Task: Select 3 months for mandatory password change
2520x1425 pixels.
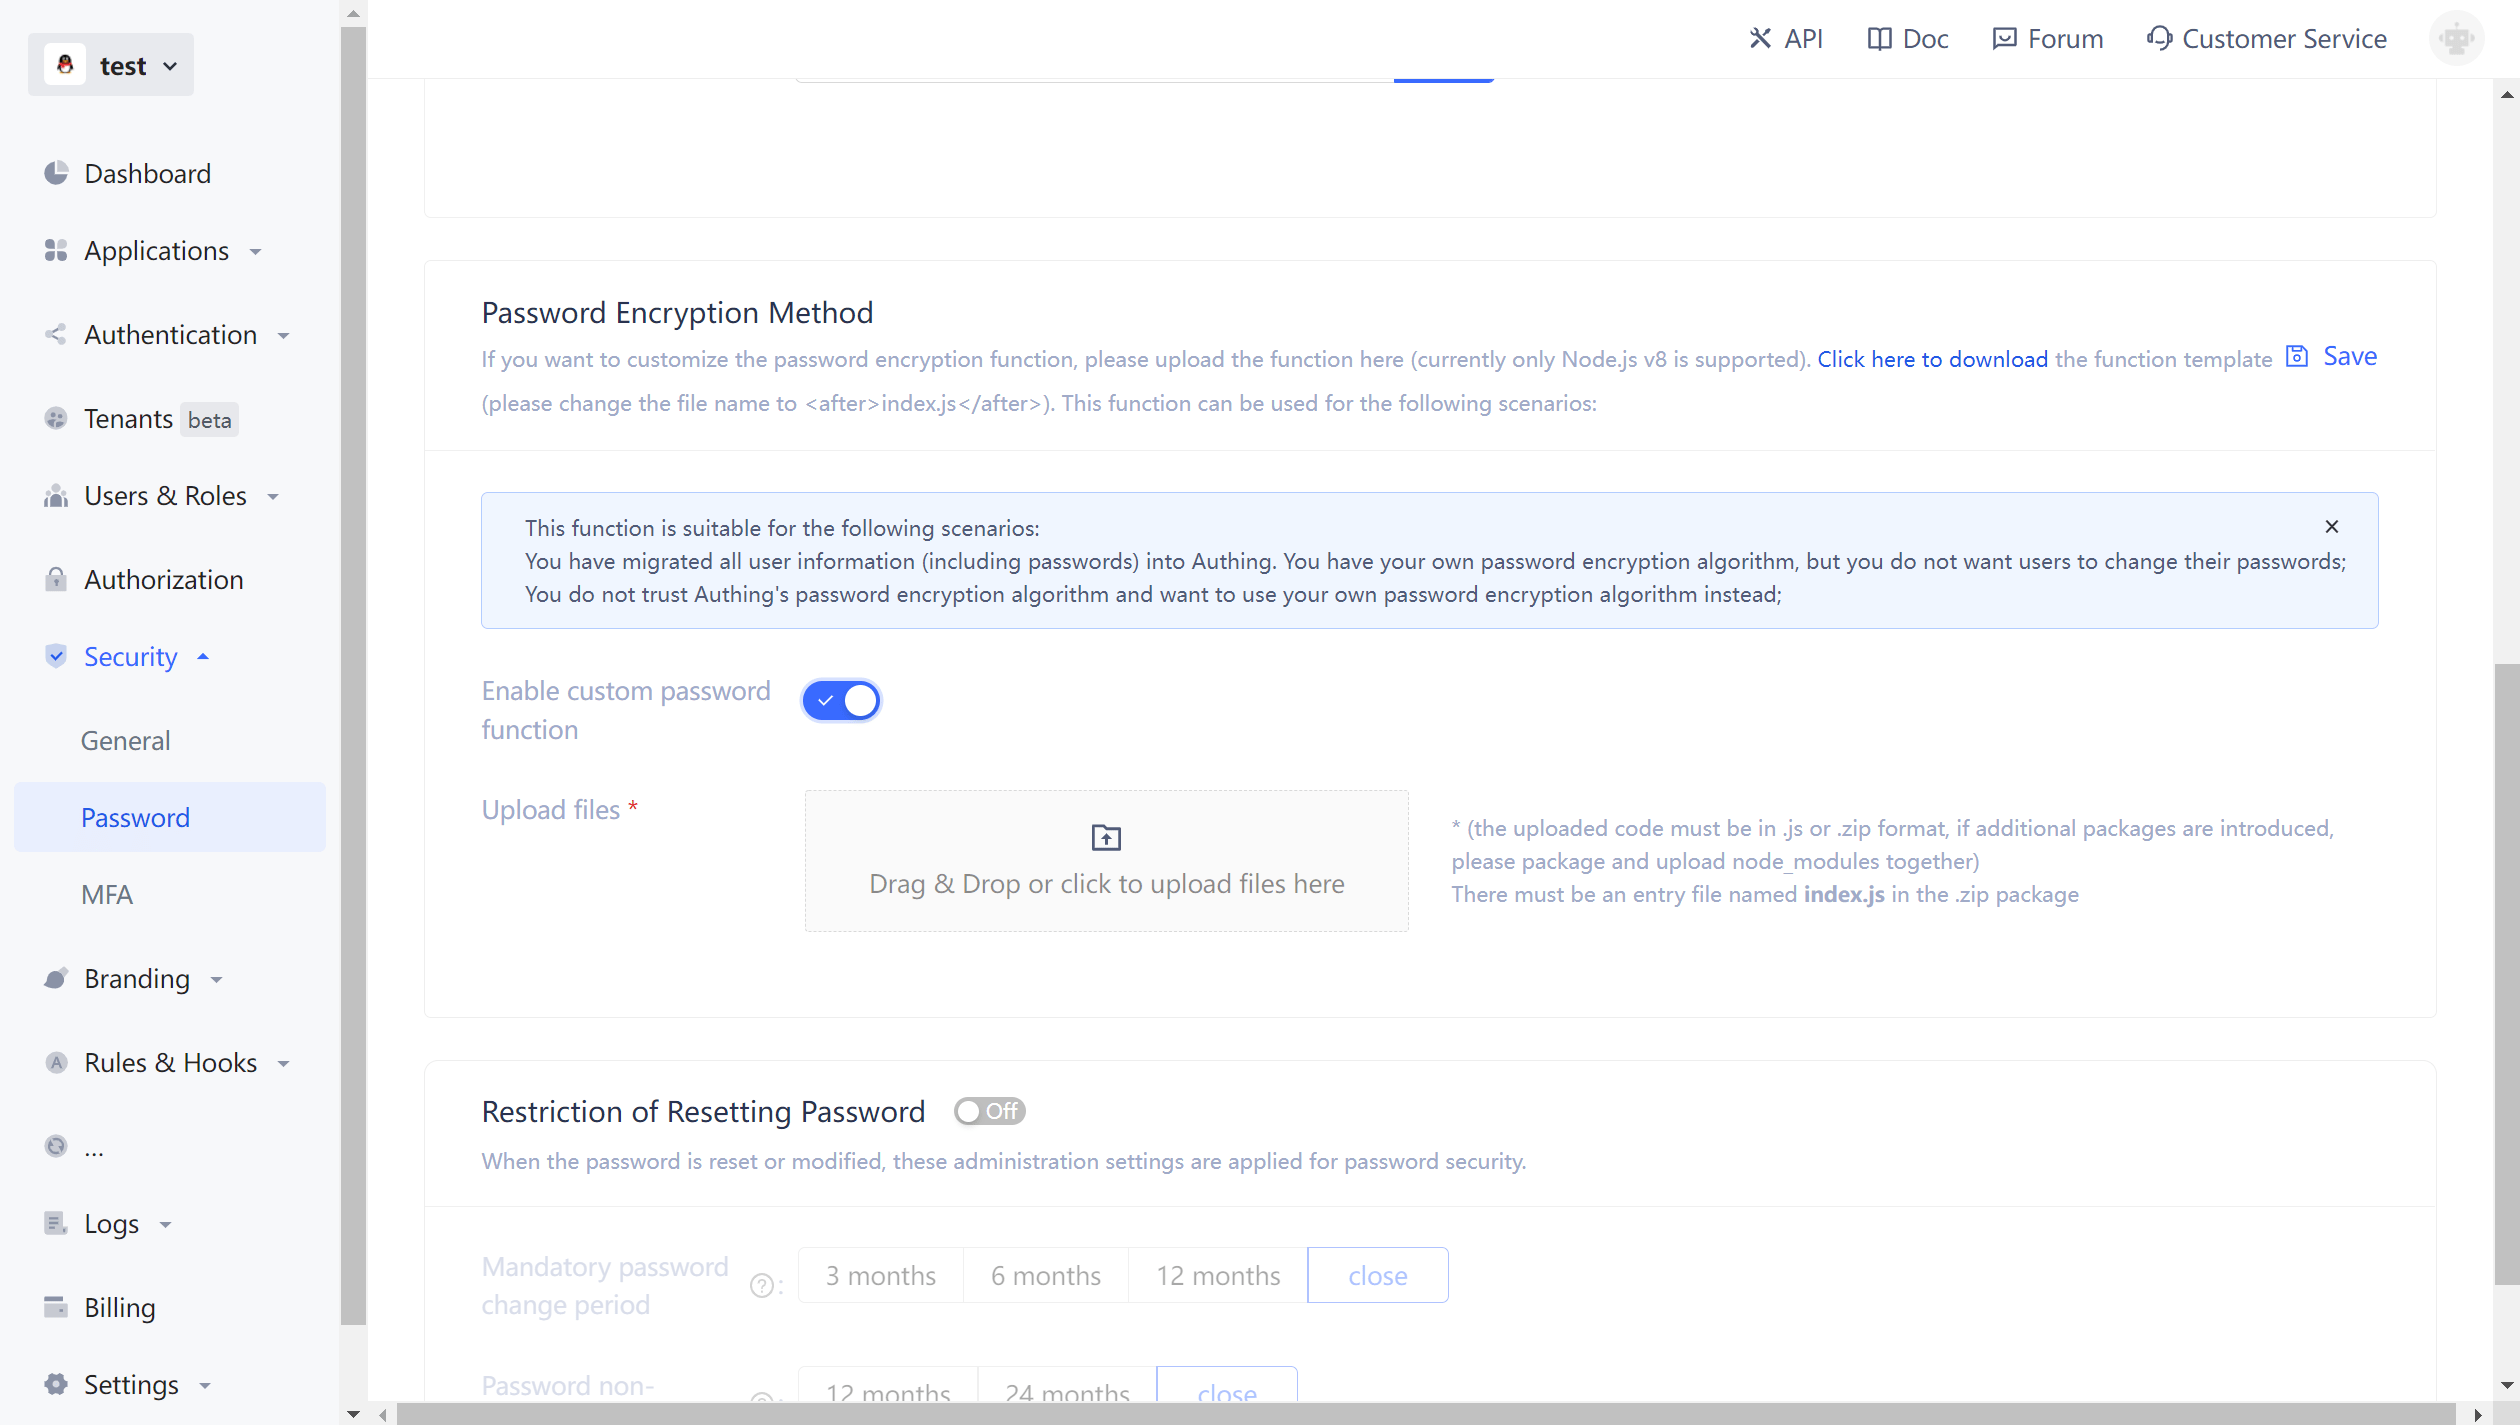Action: point(880,1275)
